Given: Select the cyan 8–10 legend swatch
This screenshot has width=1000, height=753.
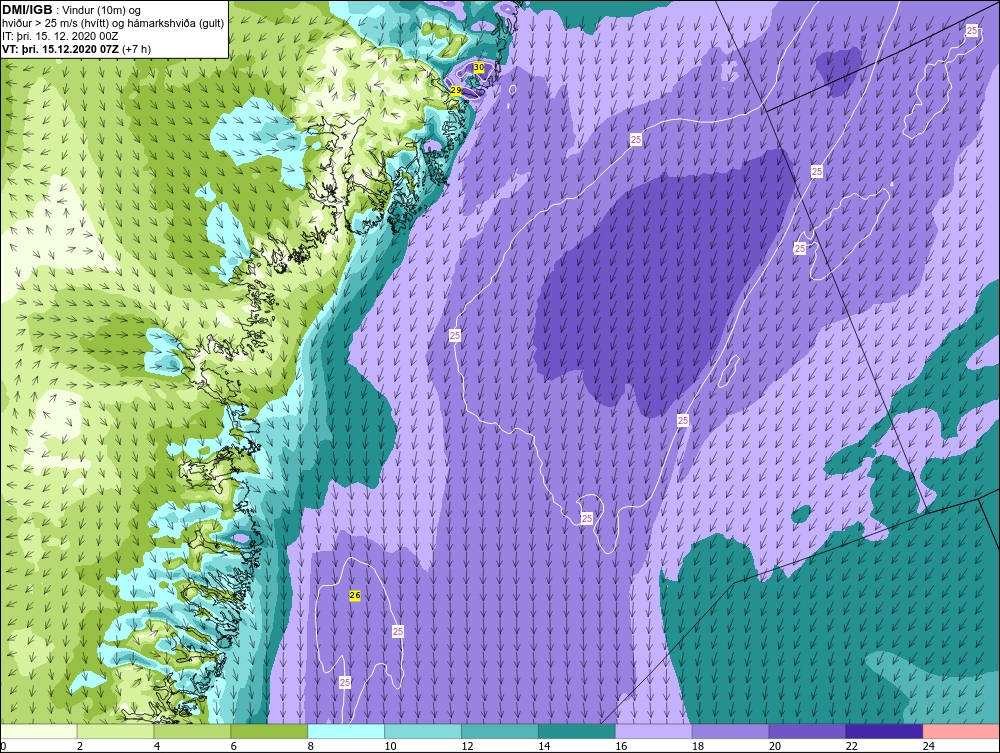Looking at the screenshot, I should tap(346, 731).
